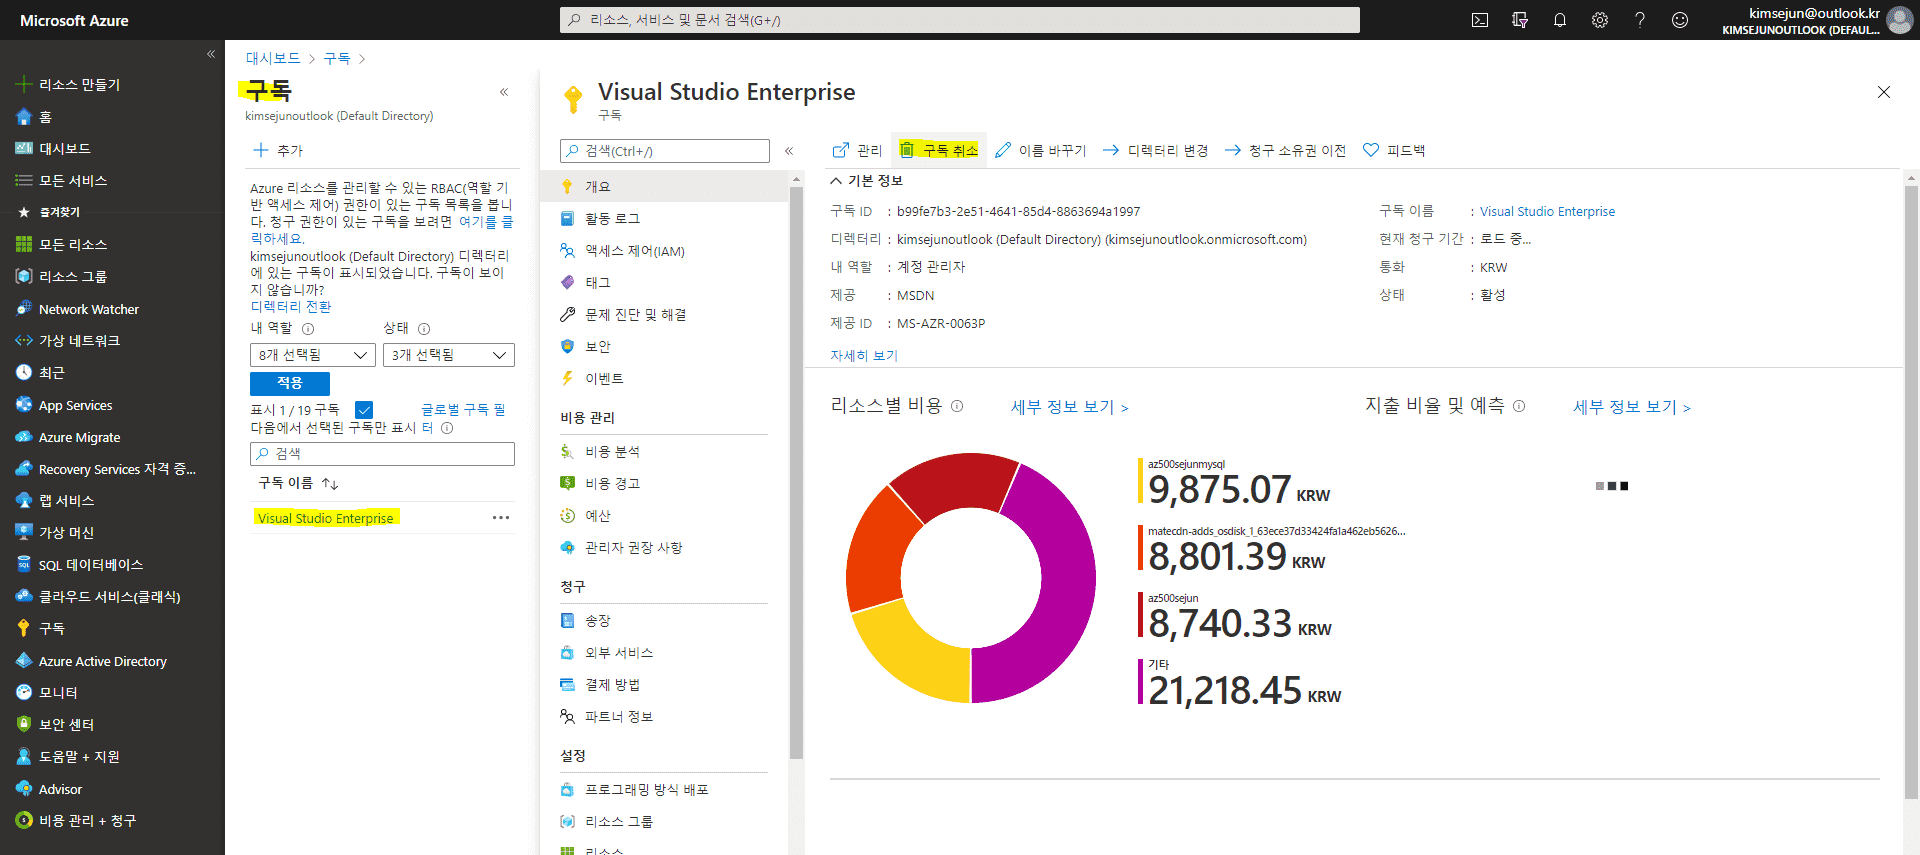The image size is (1920, 855).
Task: Open portal settings gear icon
Action: (1600, 20)
